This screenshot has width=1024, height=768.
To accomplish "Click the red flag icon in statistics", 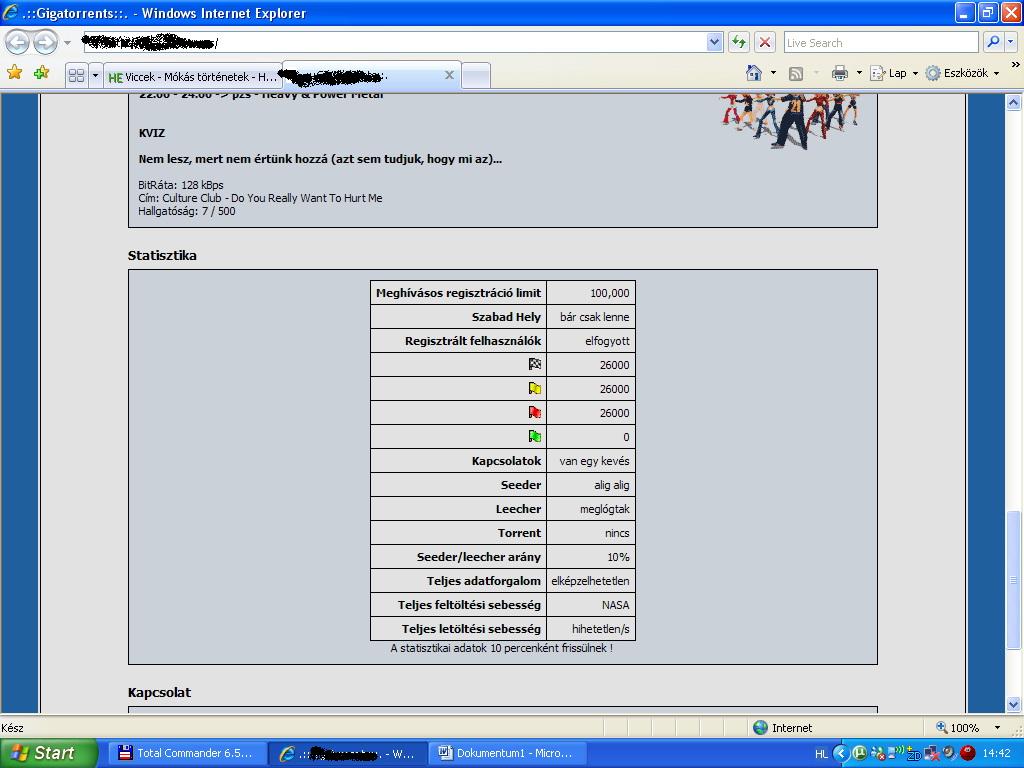I will 535,412.
